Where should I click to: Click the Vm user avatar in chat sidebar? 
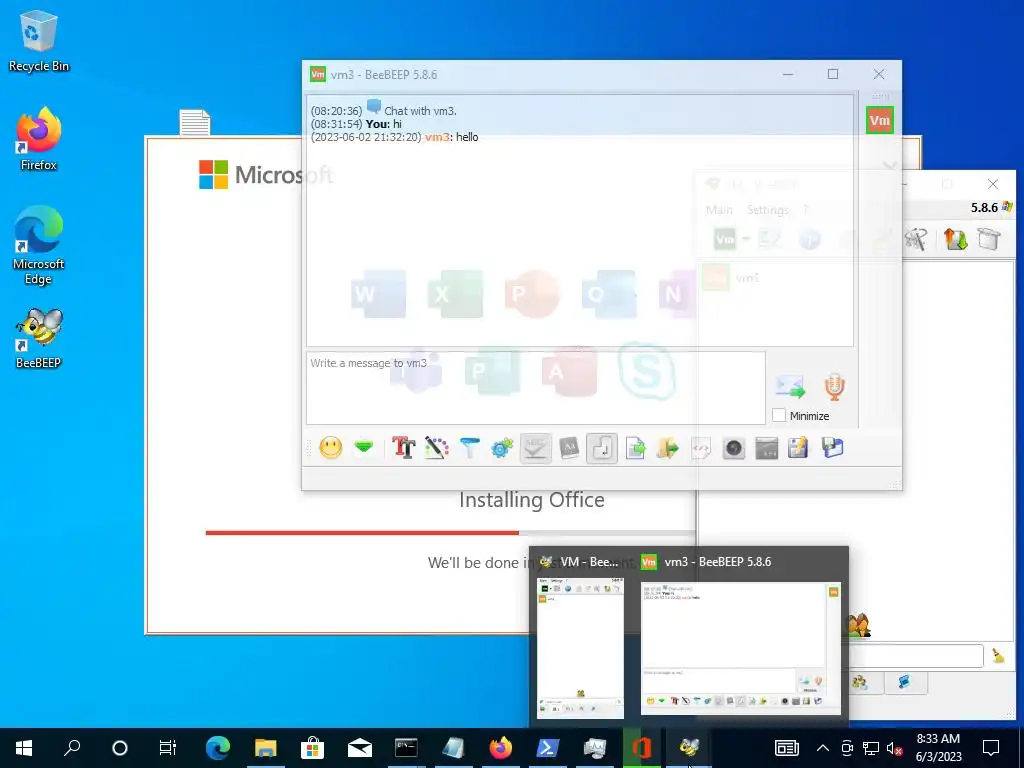click(x=879, y=120)
